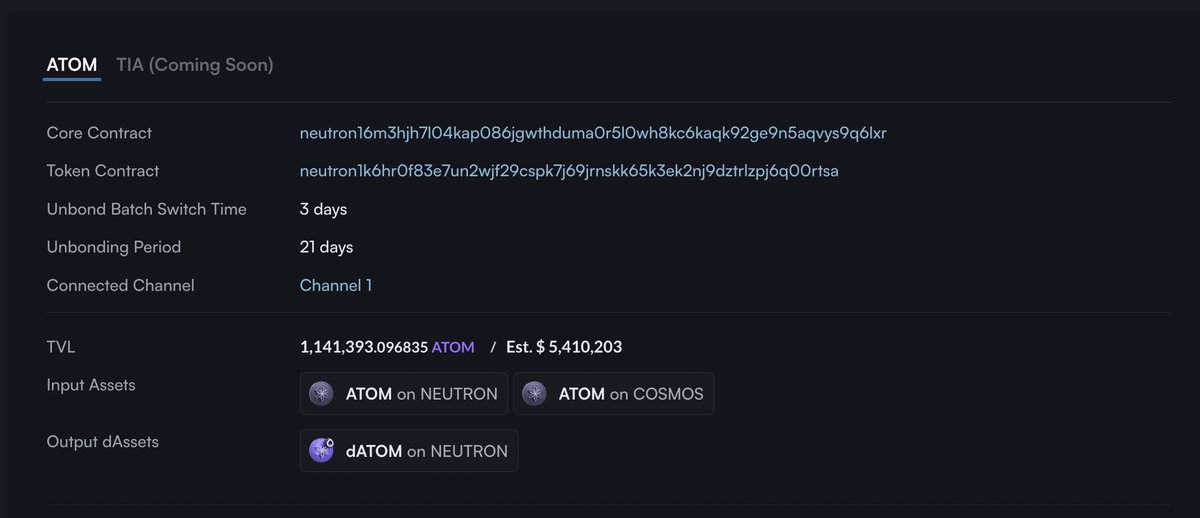
Task: Open the TIA (Coming Soon) tab
Action: [195, 65]
